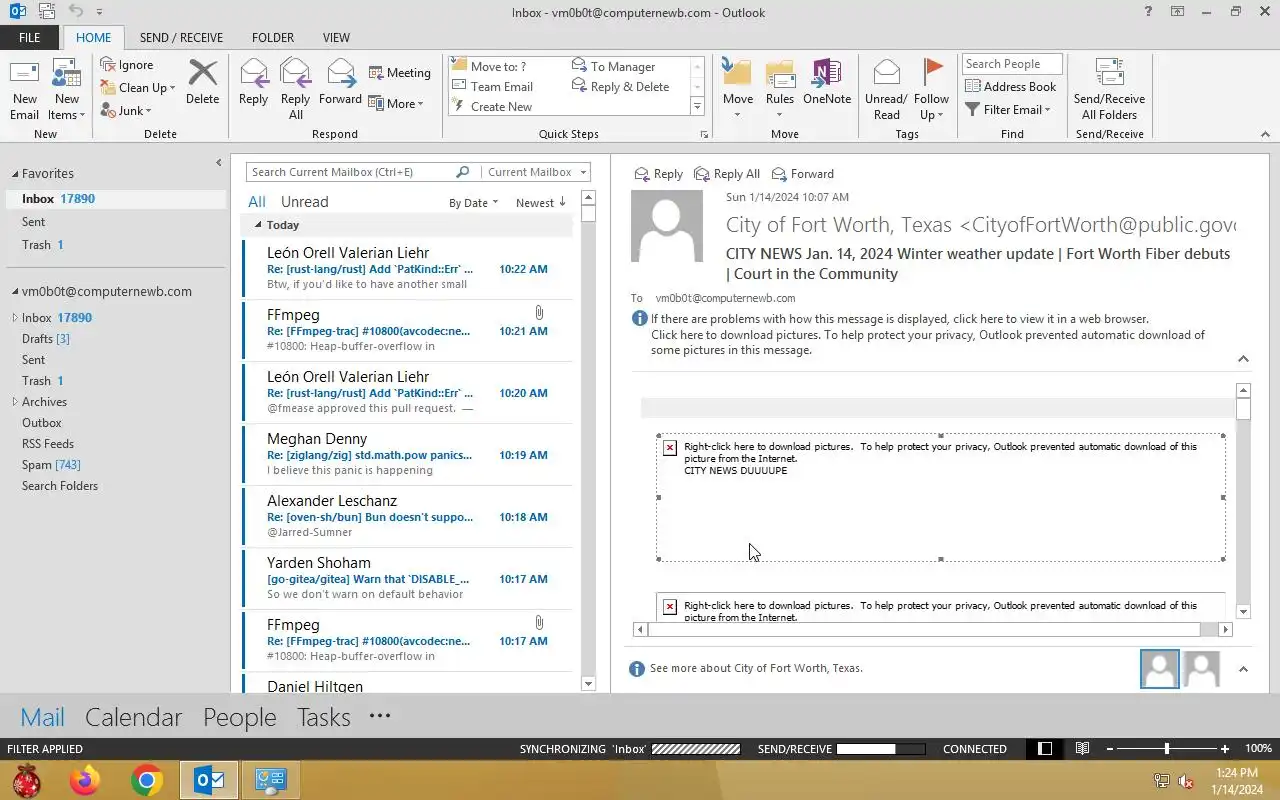Create a New Email
1280x800 pixels.
(24, 89)
